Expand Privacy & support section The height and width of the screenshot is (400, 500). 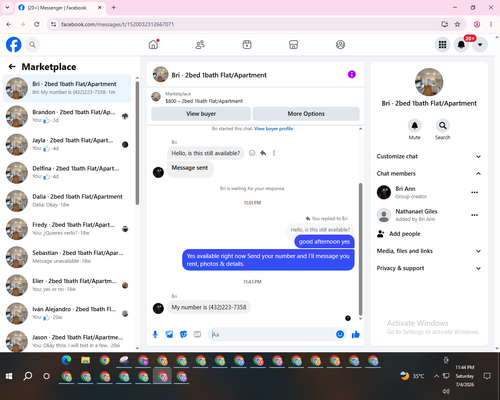click(429, 268)
